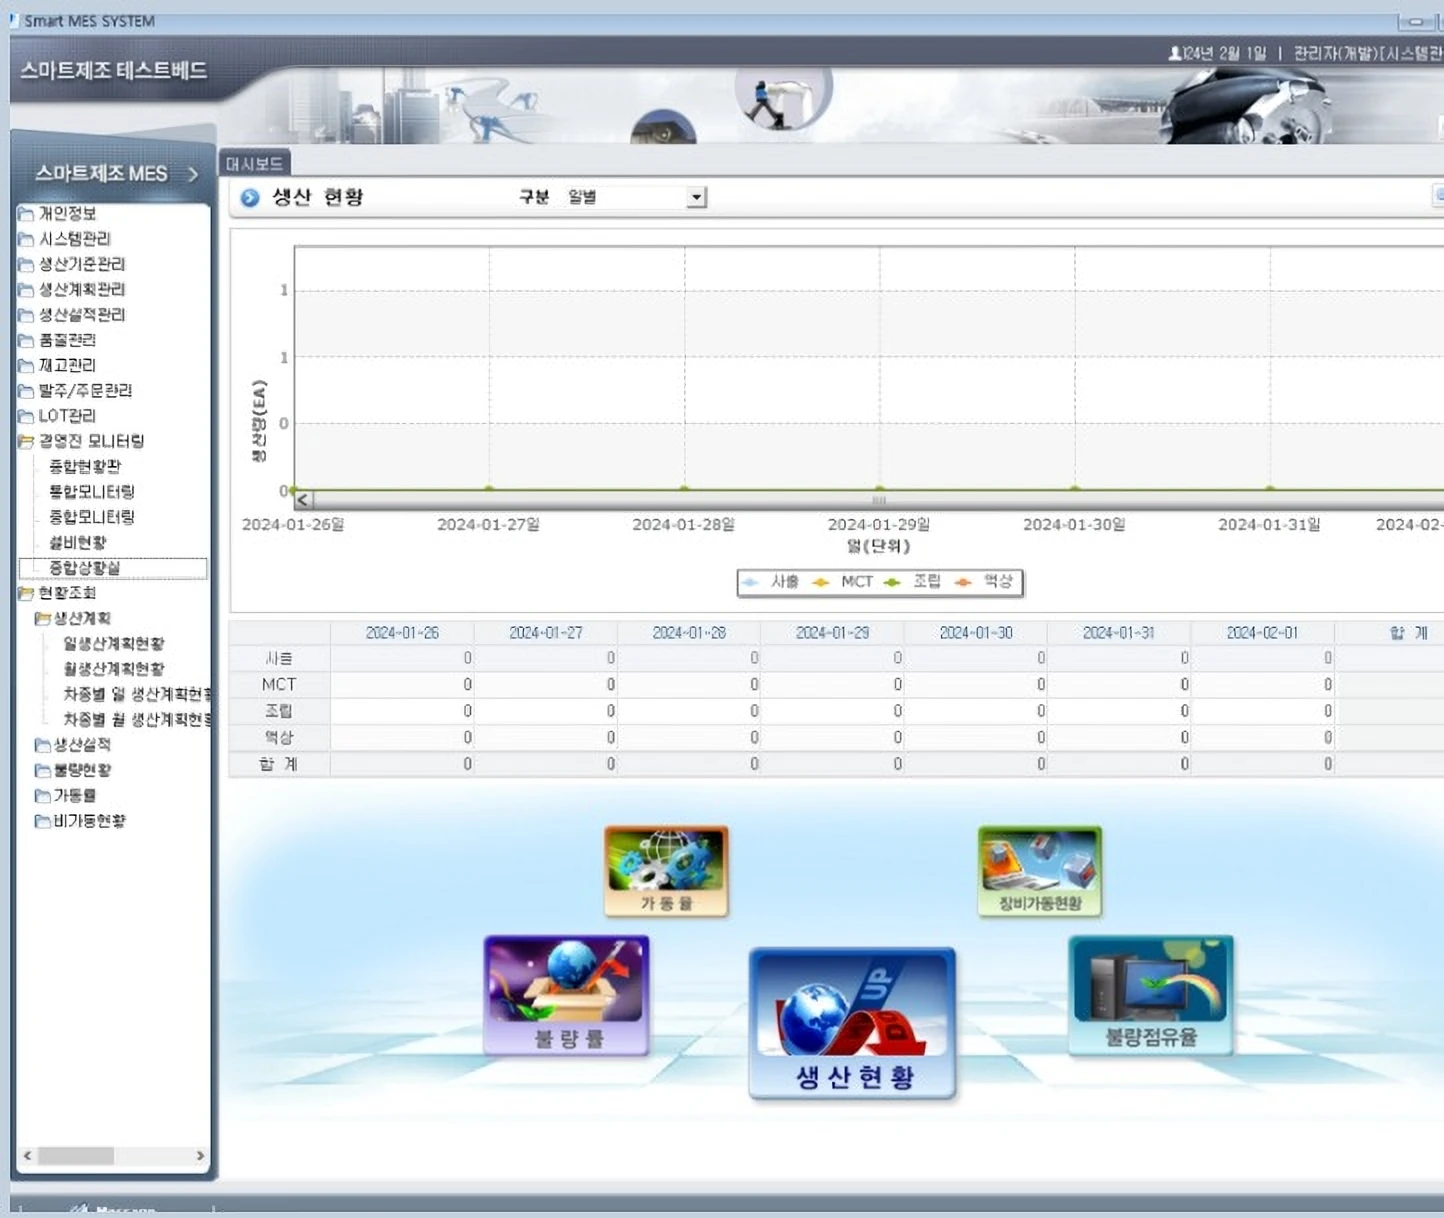Open 종합현황판 in the sidebar tree
This screenshot has width=1444, height=1218.
point(85,467)
